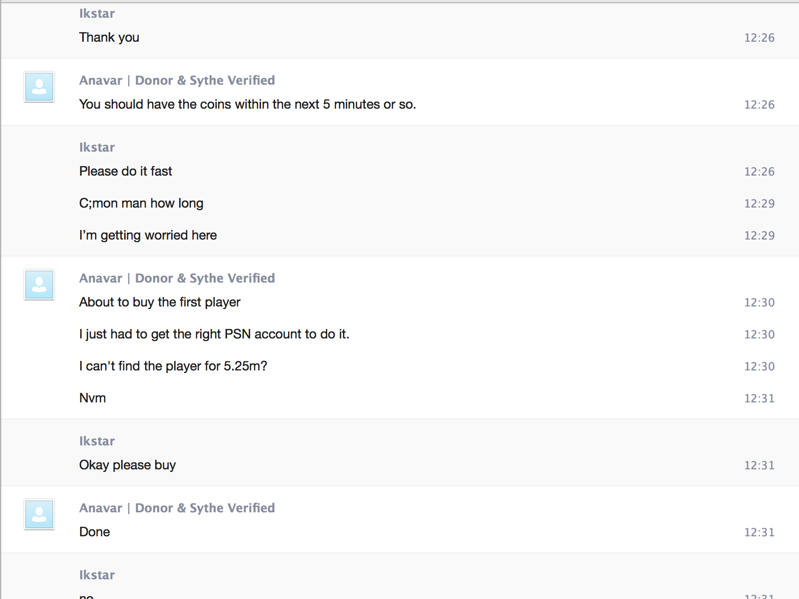Viewport: 799px width, 599px height.
Task: Click the 'Okay please buy' message
Action: (127, 466)
